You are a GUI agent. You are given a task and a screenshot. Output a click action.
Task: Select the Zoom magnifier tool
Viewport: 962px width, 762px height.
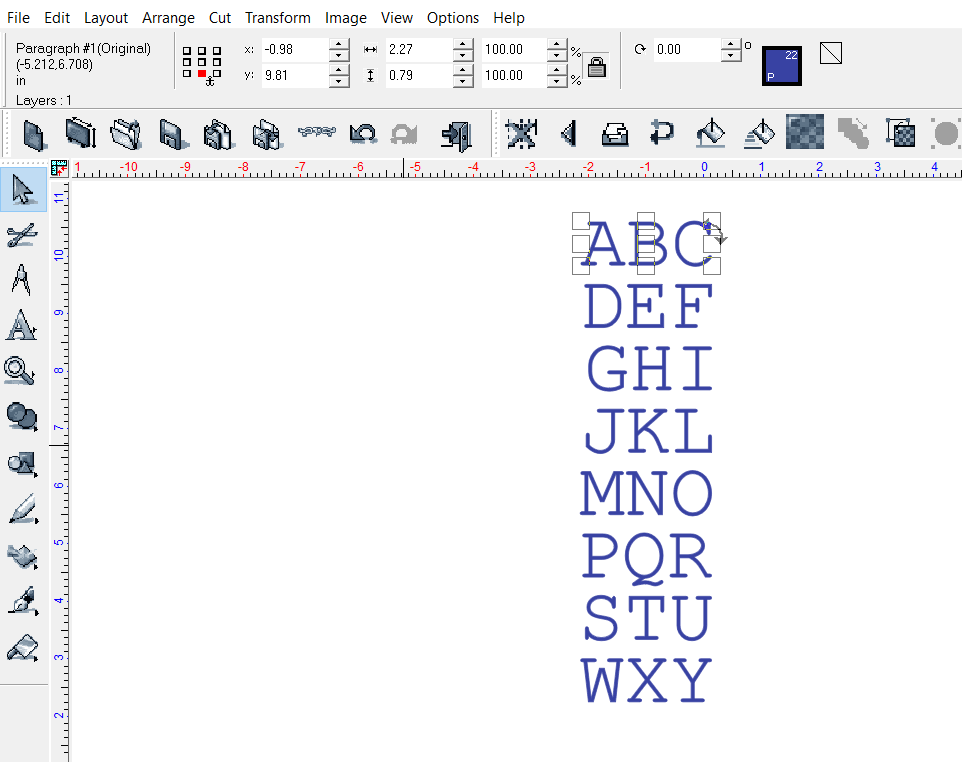(20, 370)
